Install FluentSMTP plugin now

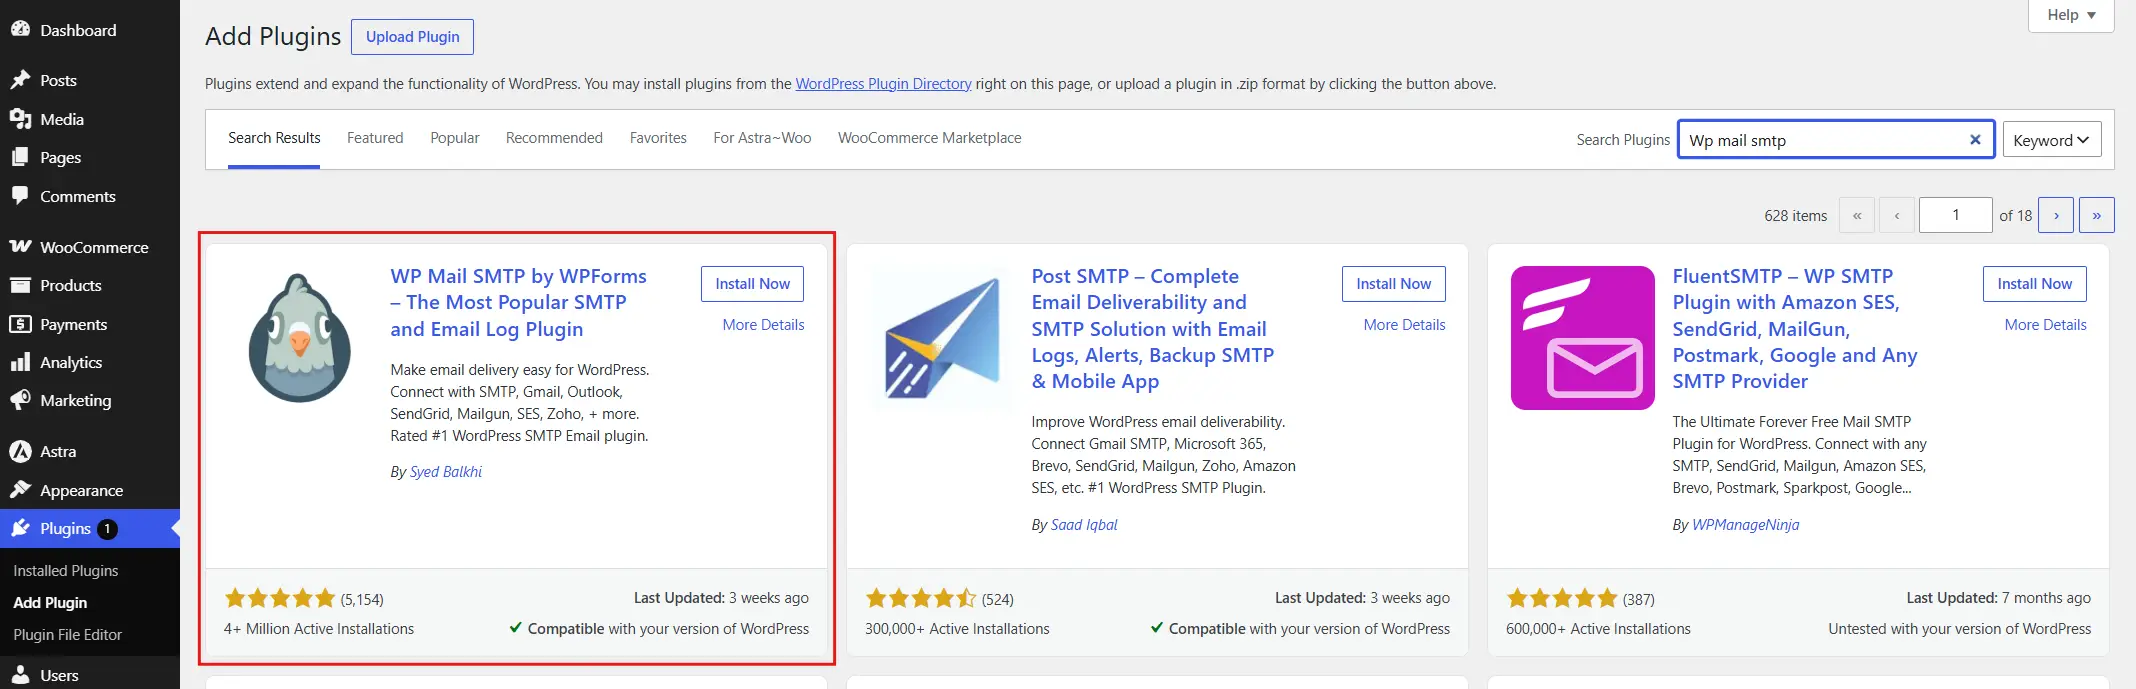click(2035, 284)
